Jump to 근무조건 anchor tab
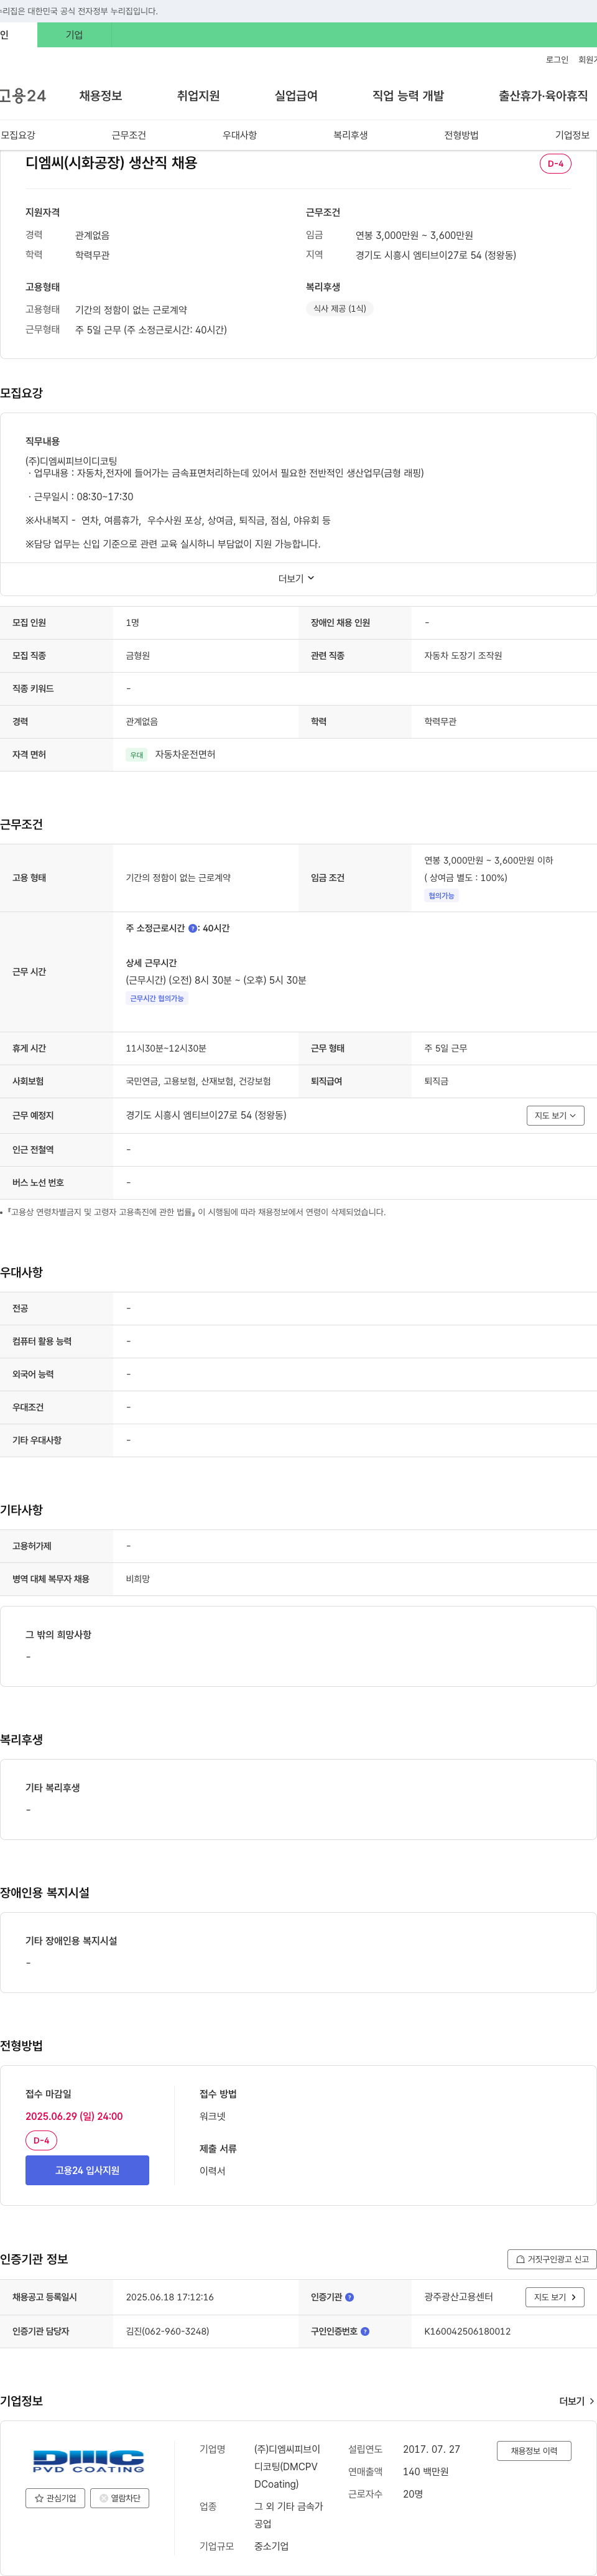The width and height of the screenshot is (597, 2576). pos(129,135)
